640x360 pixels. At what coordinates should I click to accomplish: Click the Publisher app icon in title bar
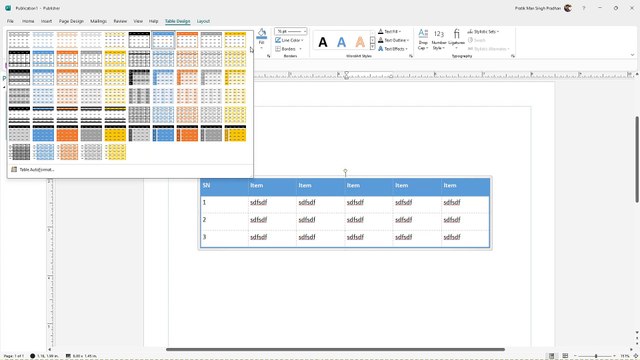pos(8,8)
